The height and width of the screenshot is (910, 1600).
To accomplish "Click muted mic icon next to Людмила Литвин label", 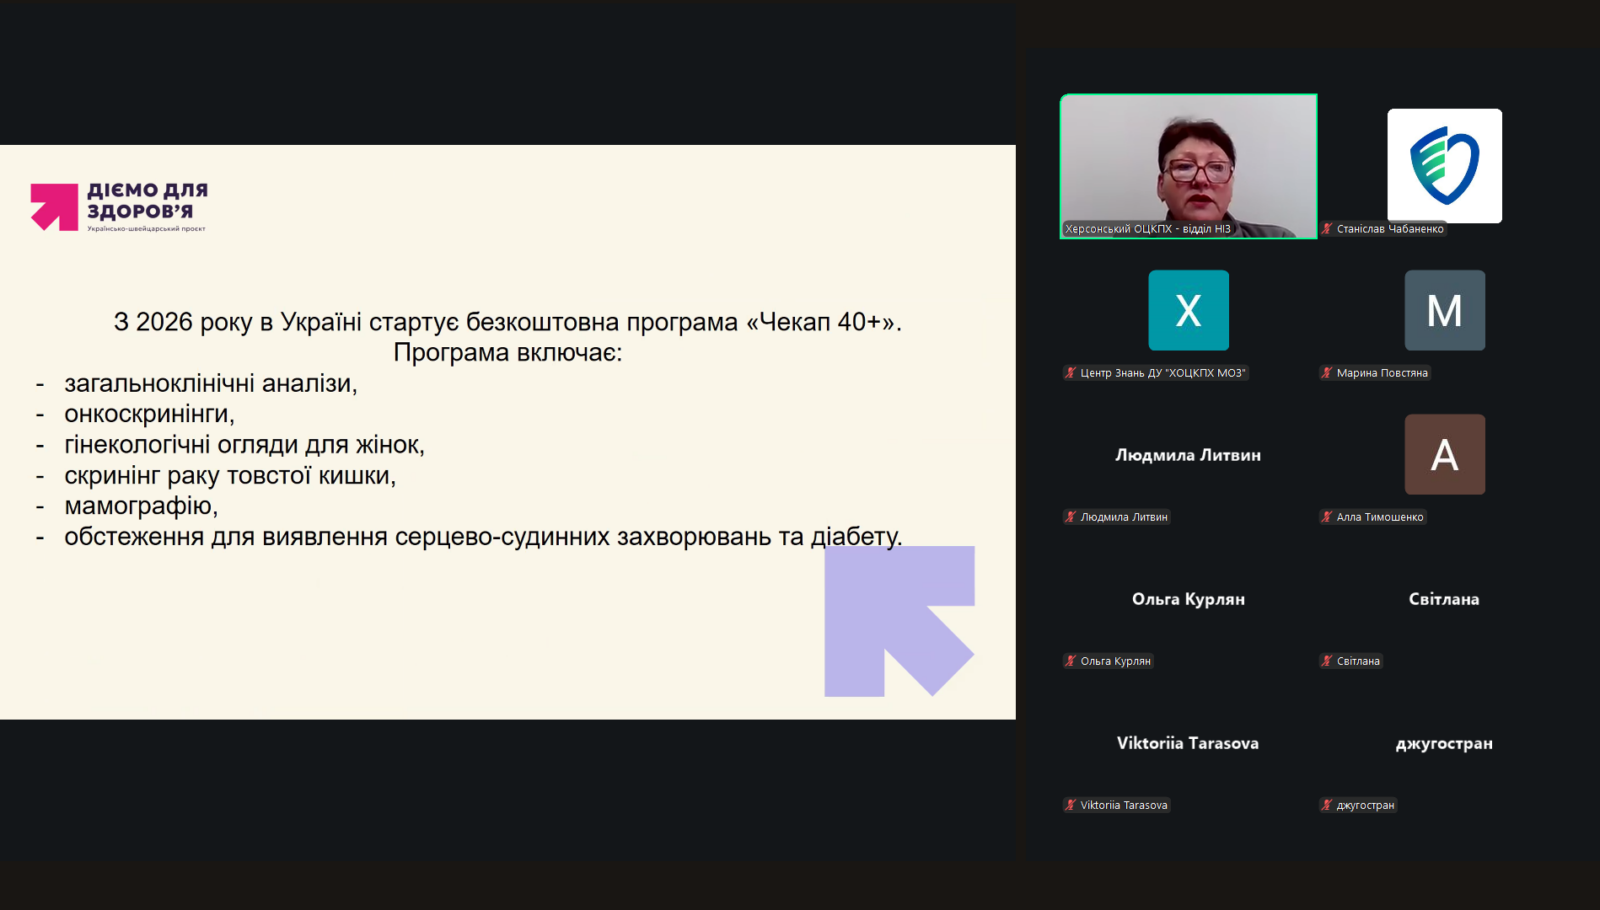I will coord(1070,517).
